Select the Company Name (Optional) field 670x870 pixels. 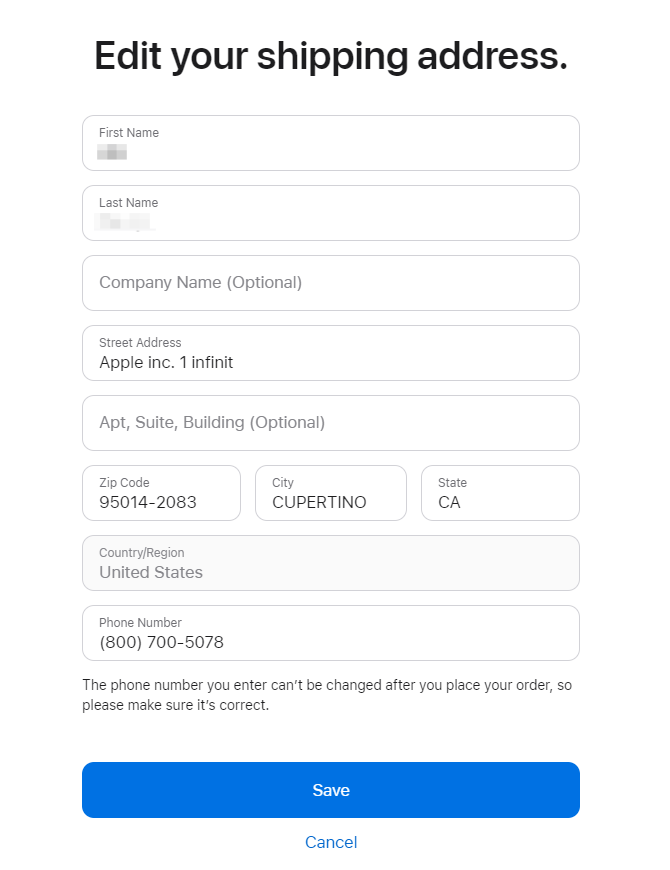[330, 283]
